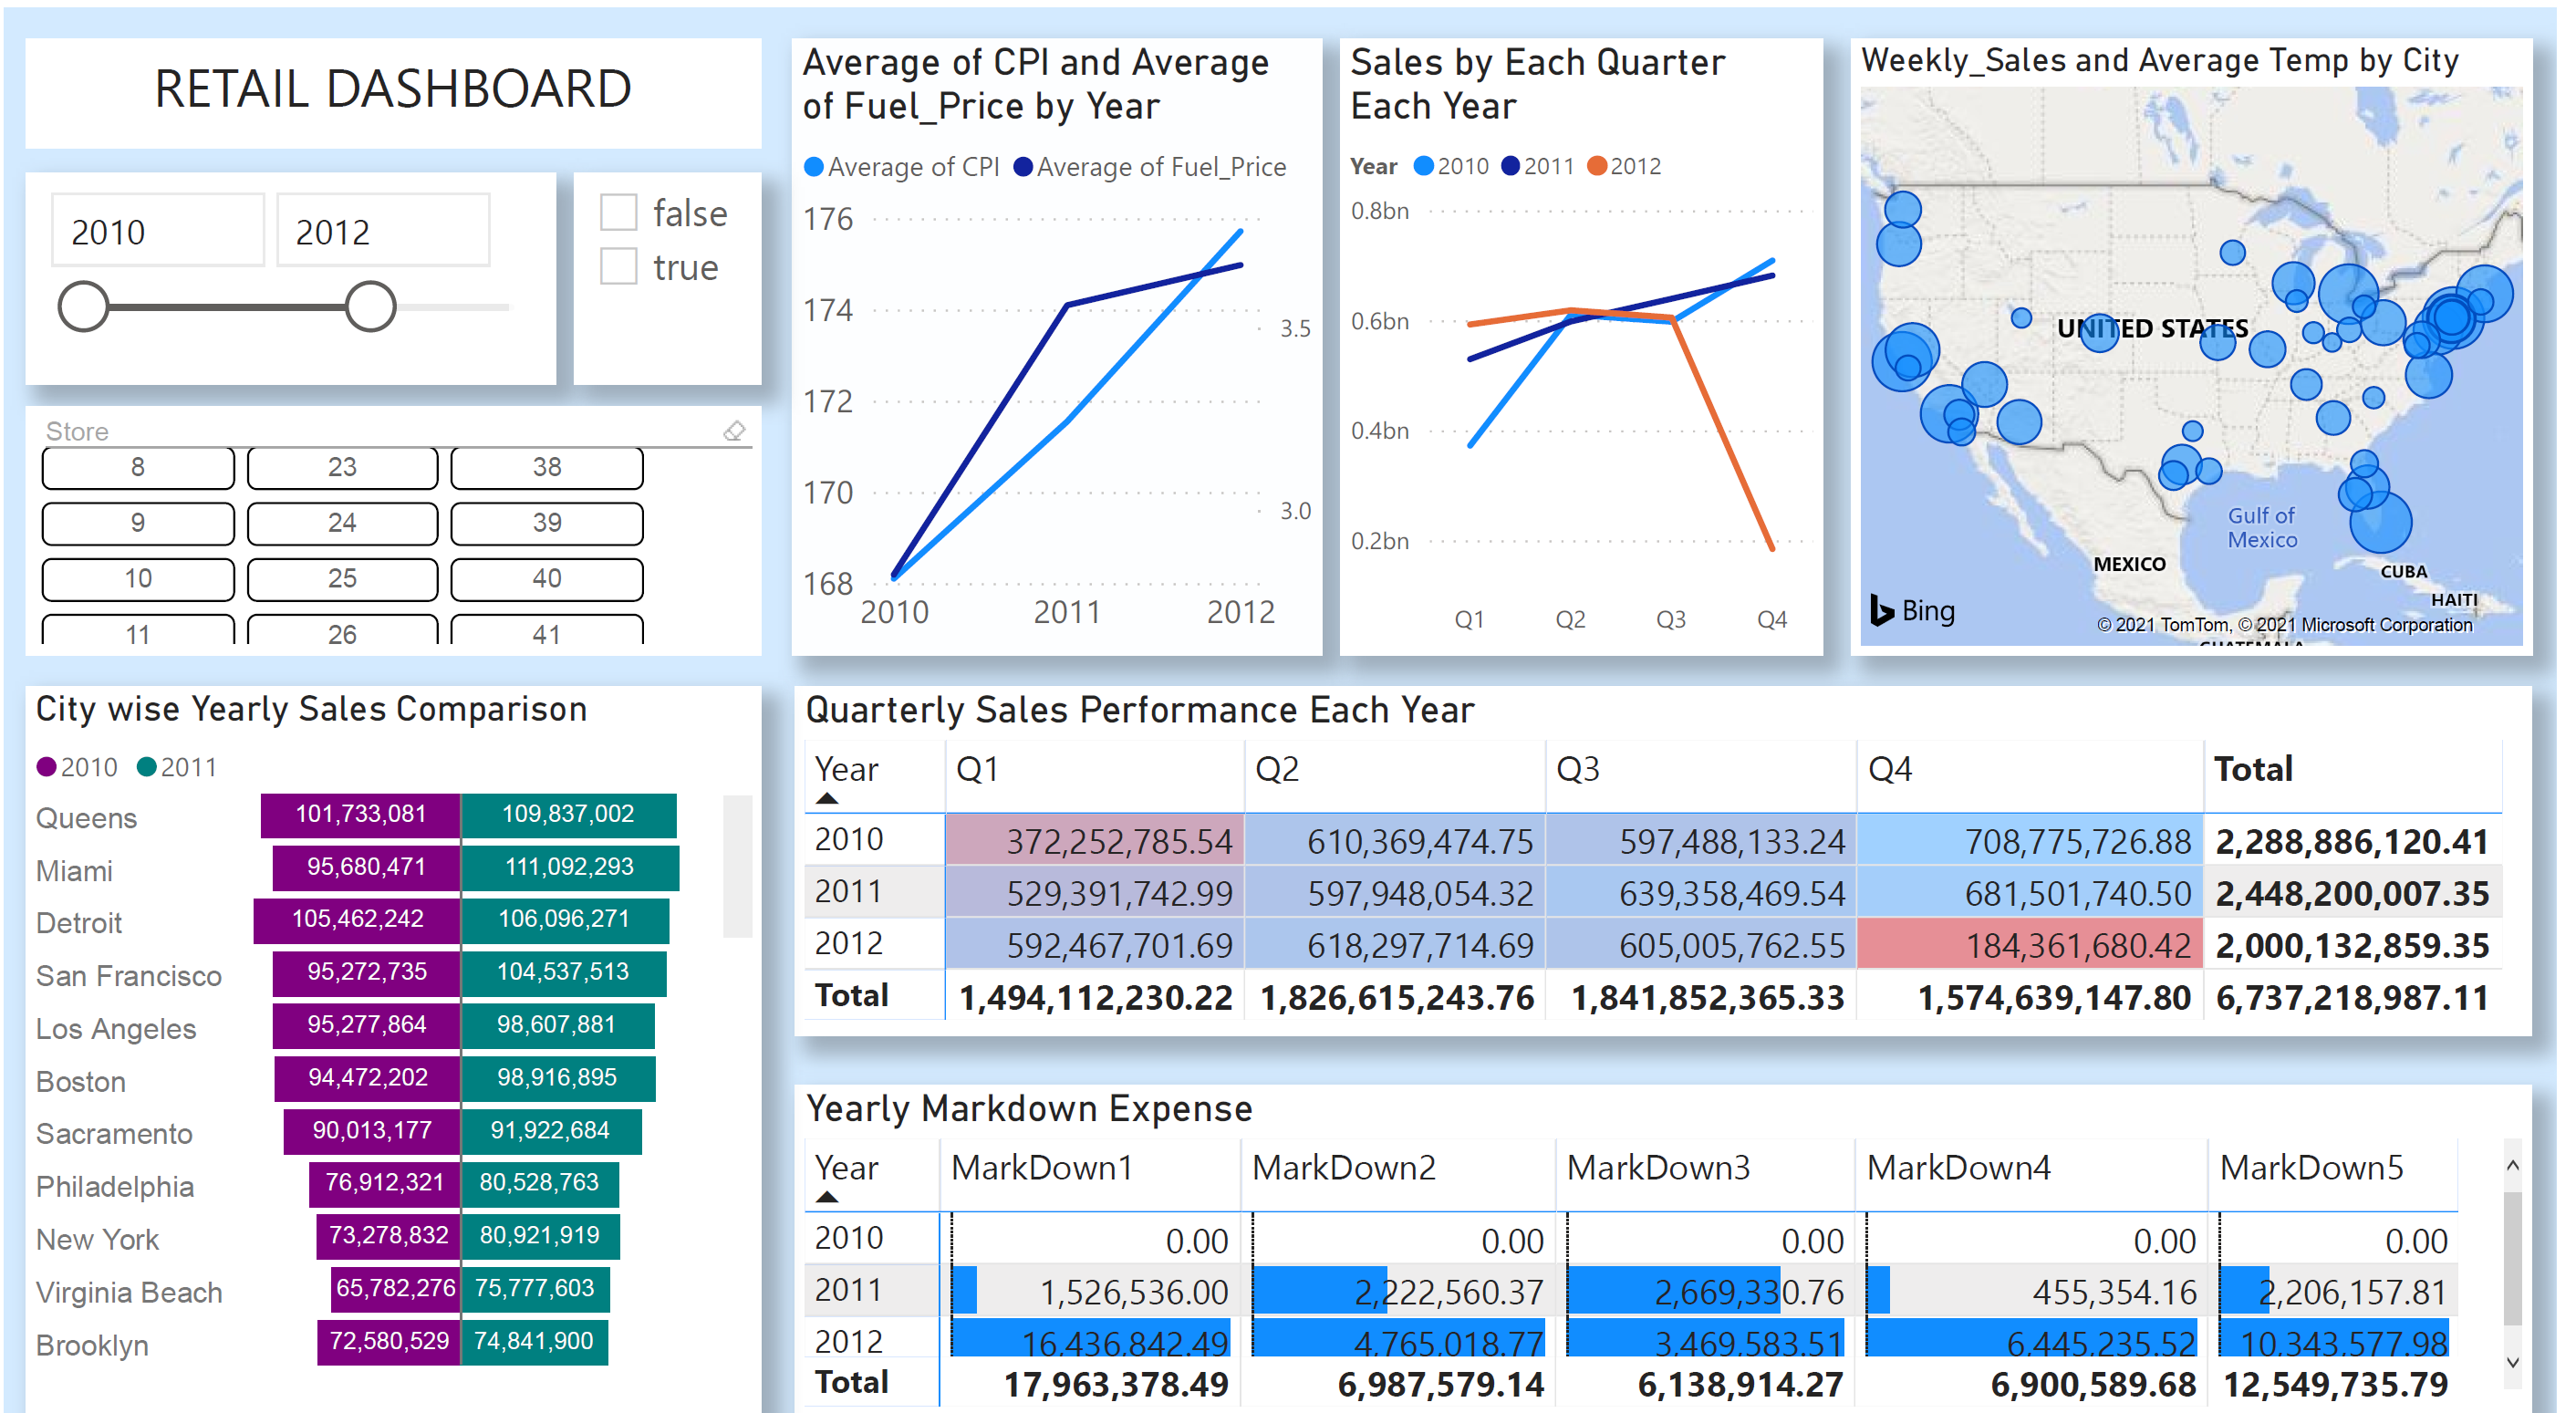Image resolution: width=2576 pixels, height=1413 pixels.
Task: Click the 2012 orange legend marker
Action: [1597, 166]
